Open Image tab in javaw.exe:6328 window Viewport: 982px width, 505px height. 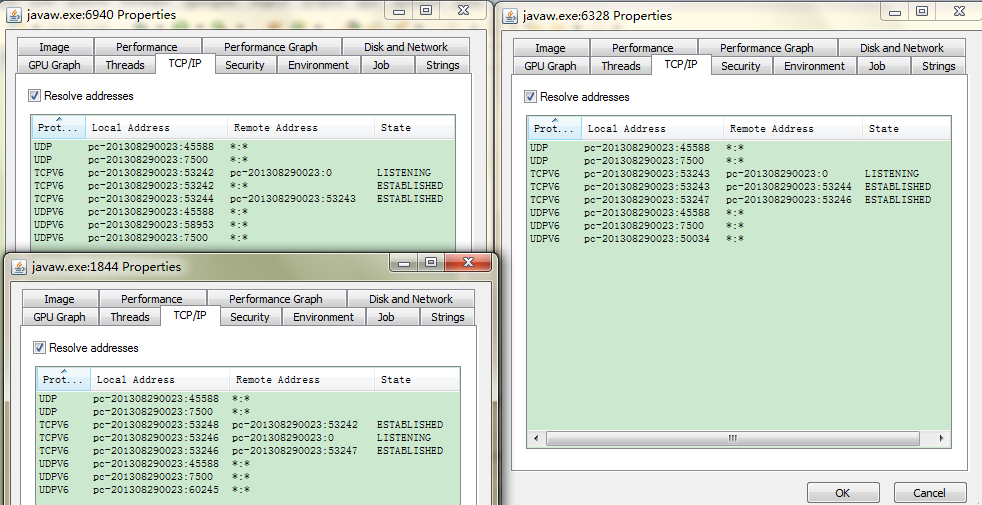tap(550, 48)
